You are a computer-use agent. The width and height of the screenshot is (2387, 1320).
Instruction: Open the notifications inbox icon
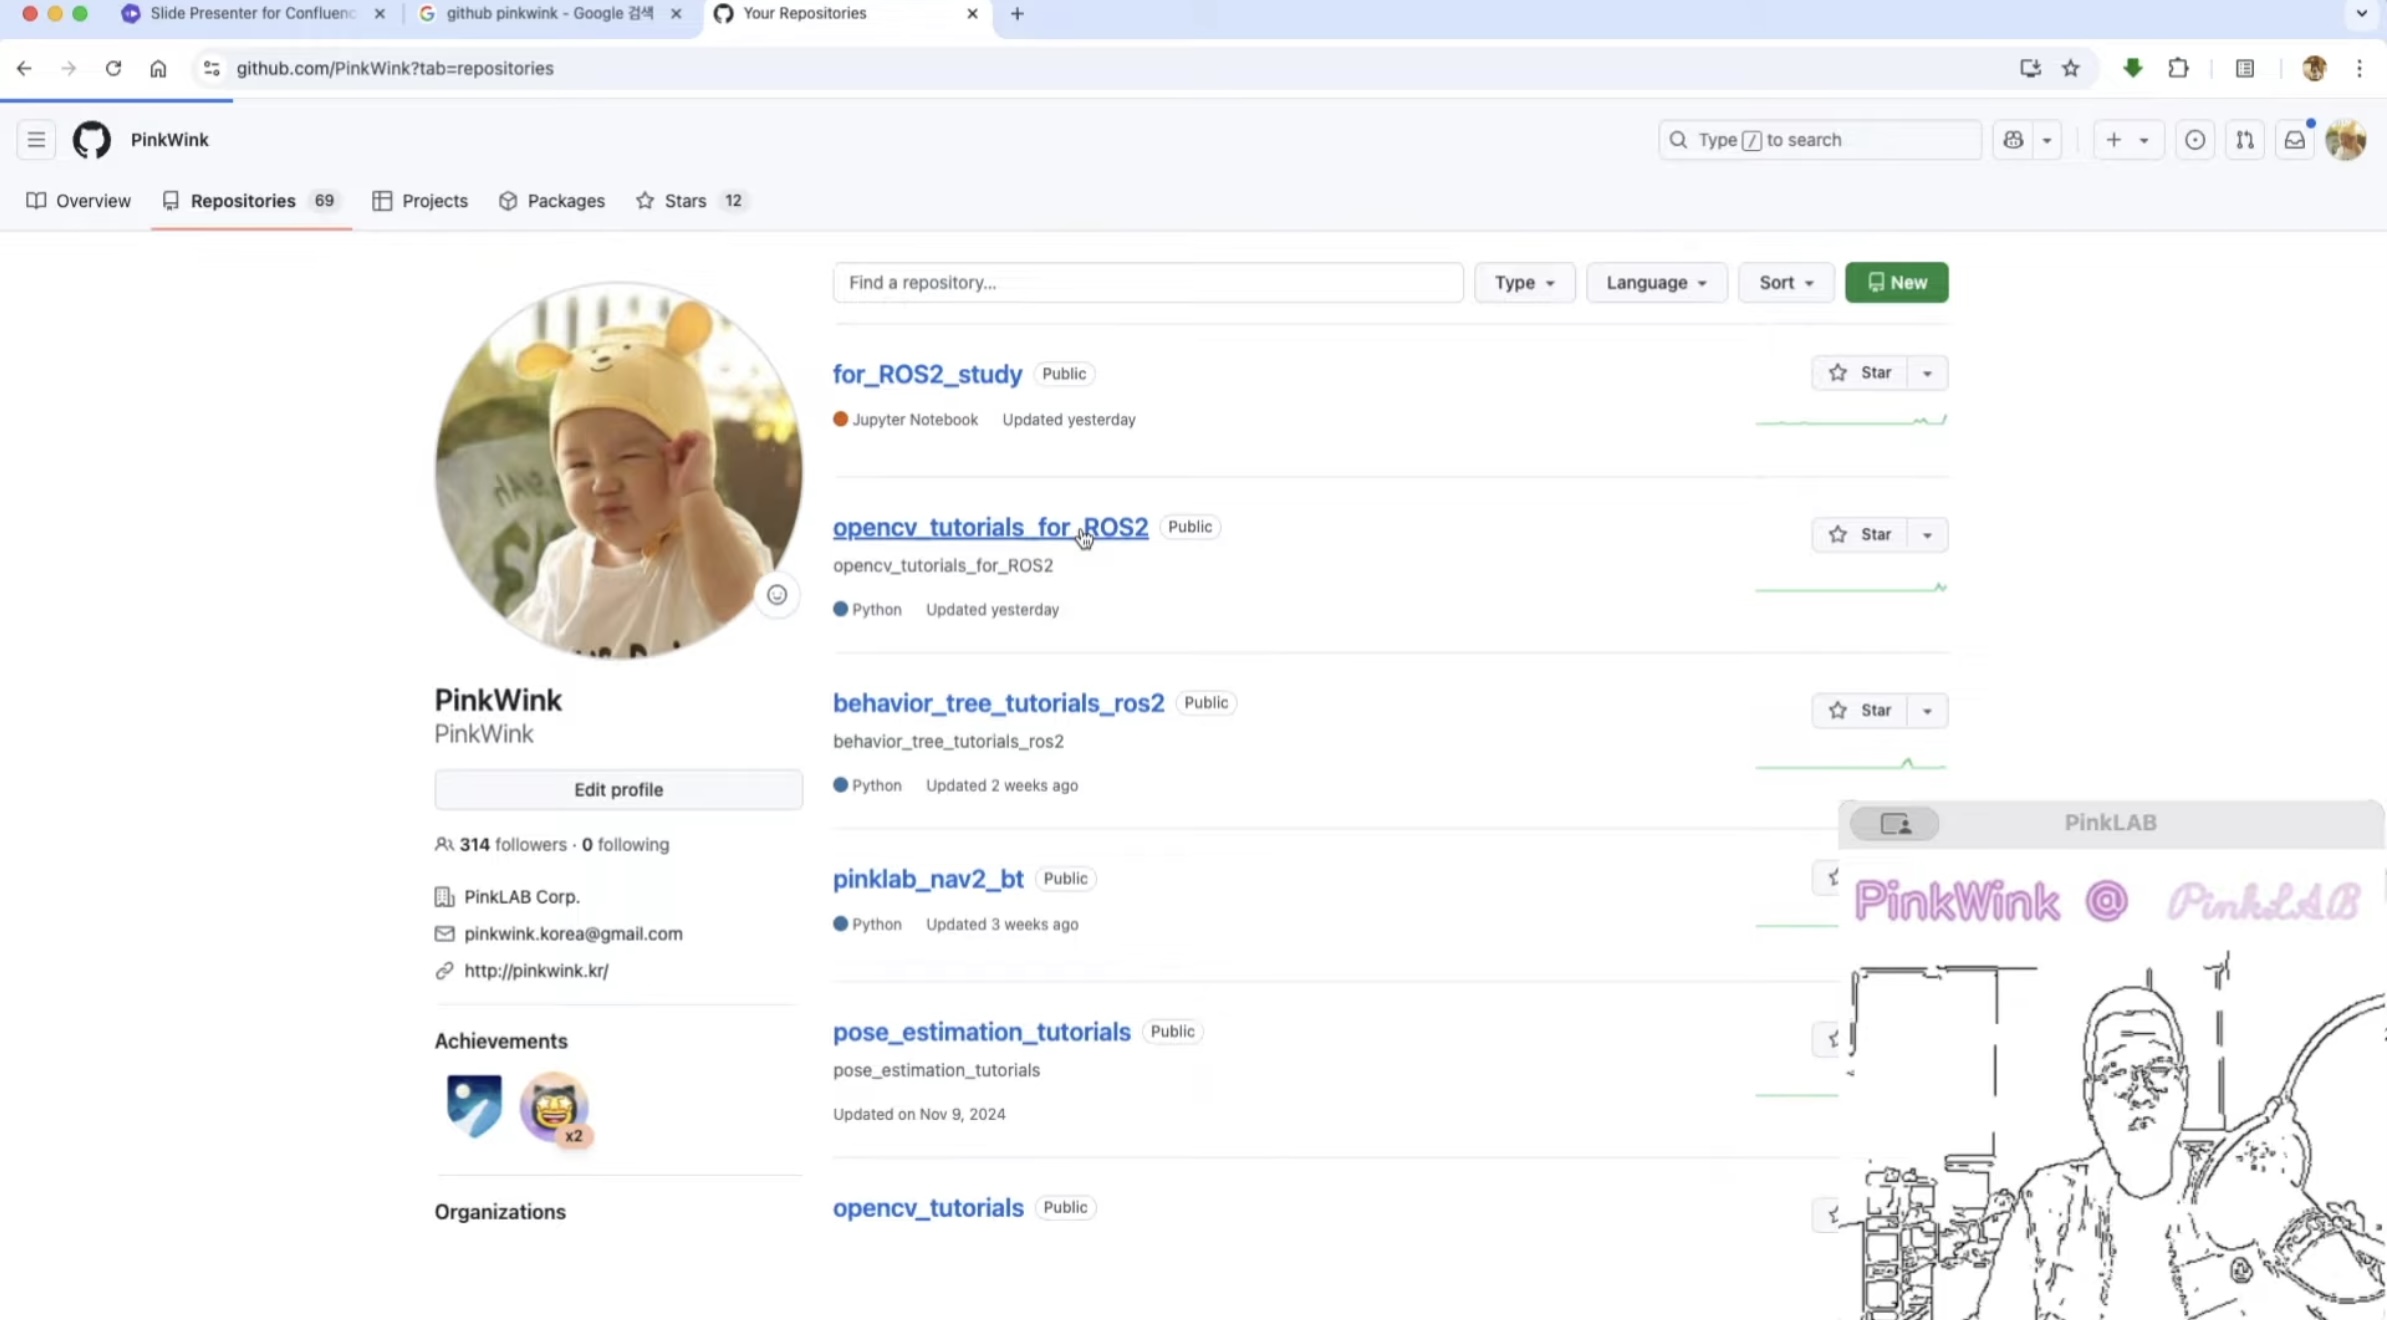(2294, 140)
